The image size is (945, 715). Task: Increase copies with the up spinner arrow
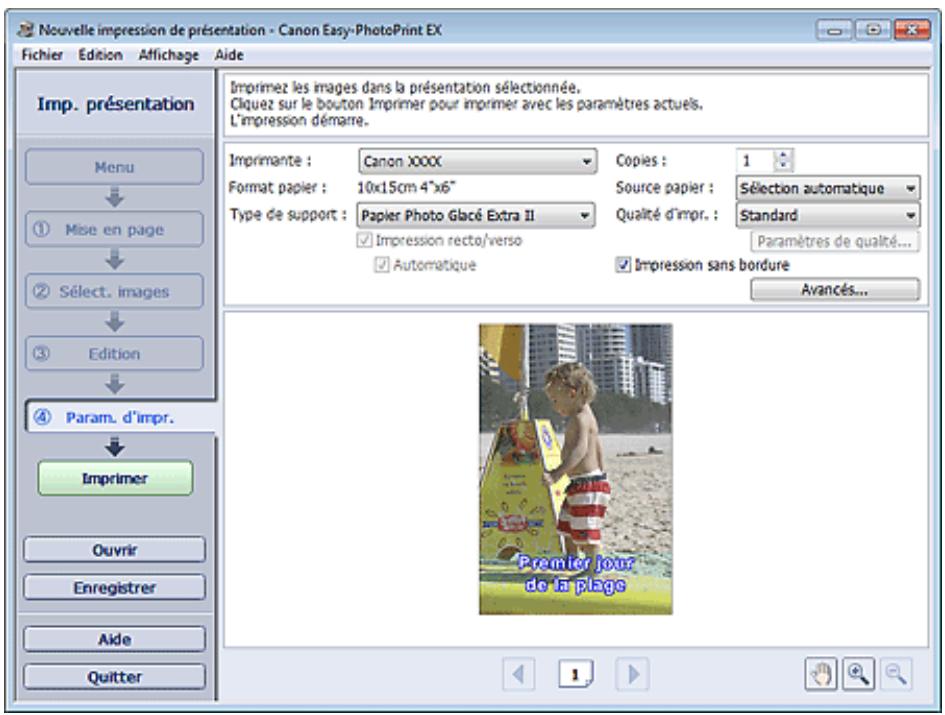click(x=783, y=155)
